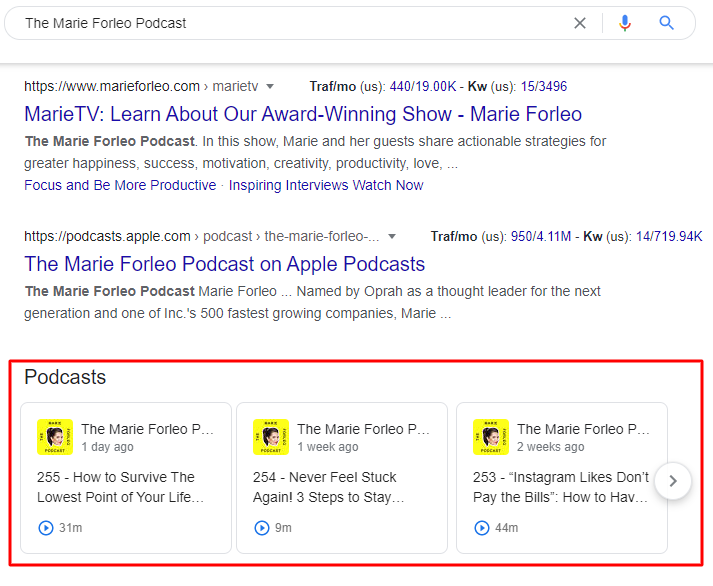Advance podcasts carousel with next arrow
The height and width of the screenshot is (586, 713).
point(673,481)
